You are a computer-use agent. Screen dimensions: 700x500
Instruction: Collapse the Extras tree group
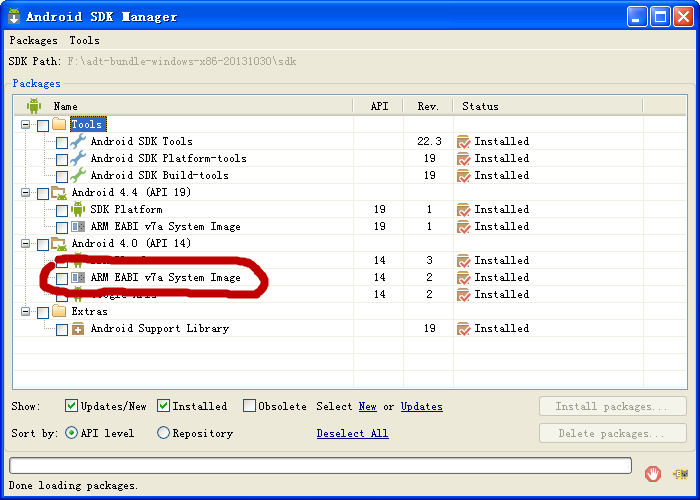[x=26, y=312]
